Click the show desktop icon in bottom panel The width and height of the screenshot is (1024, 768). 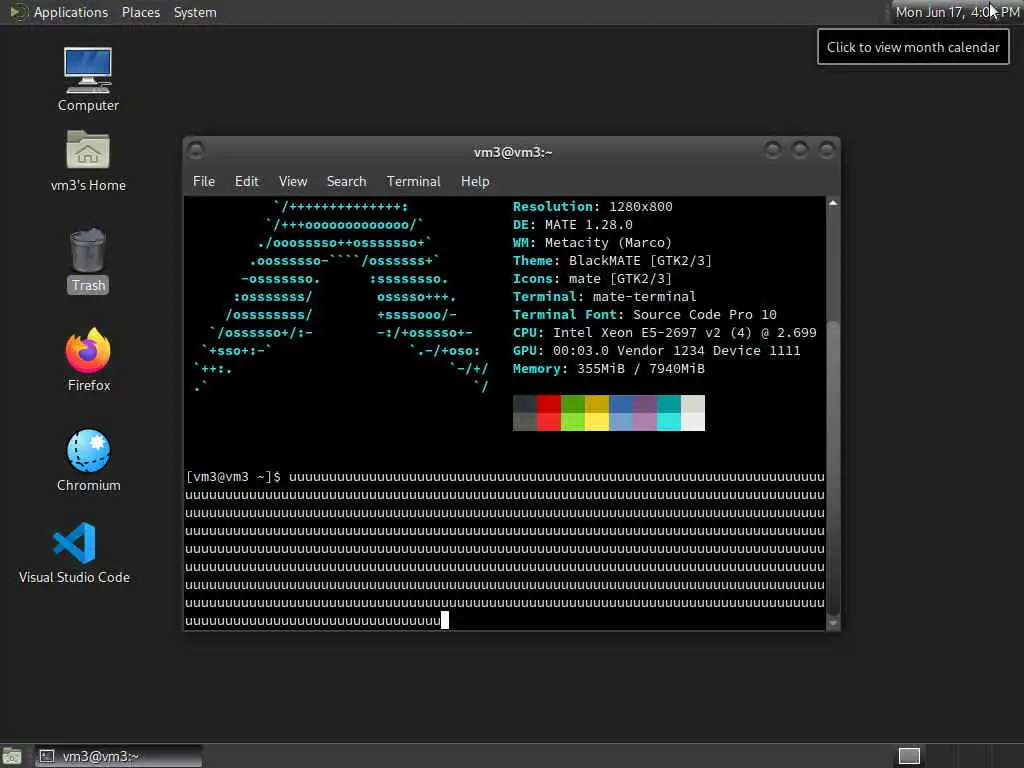coord(12,756)
